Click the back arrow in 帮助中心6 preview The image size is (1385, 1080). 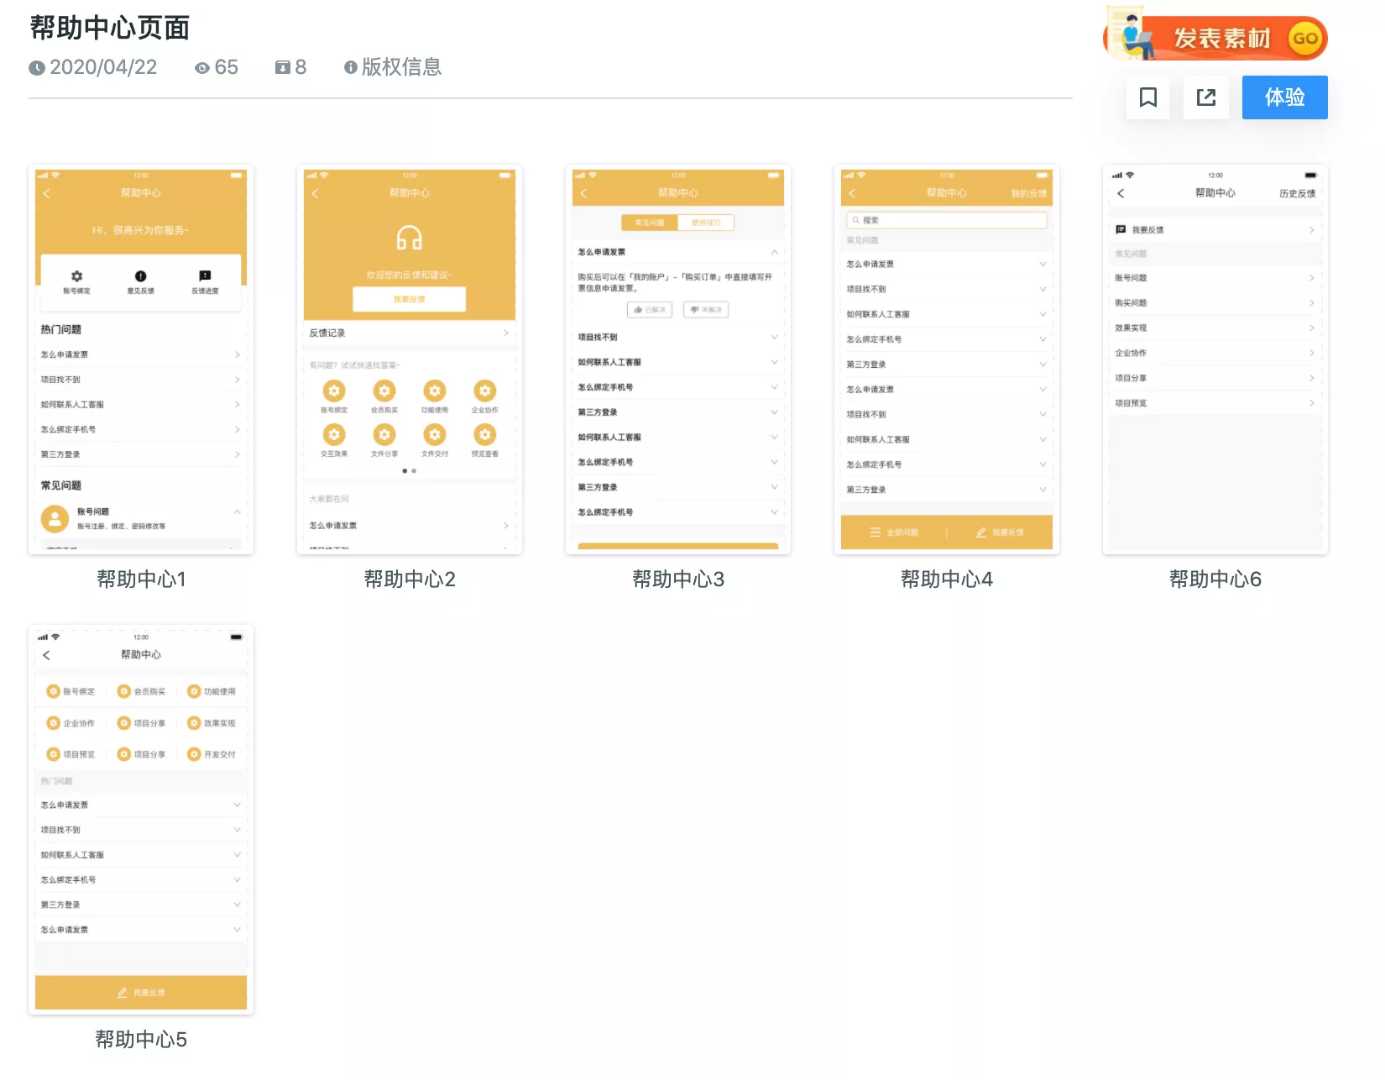pos(1121,193)
